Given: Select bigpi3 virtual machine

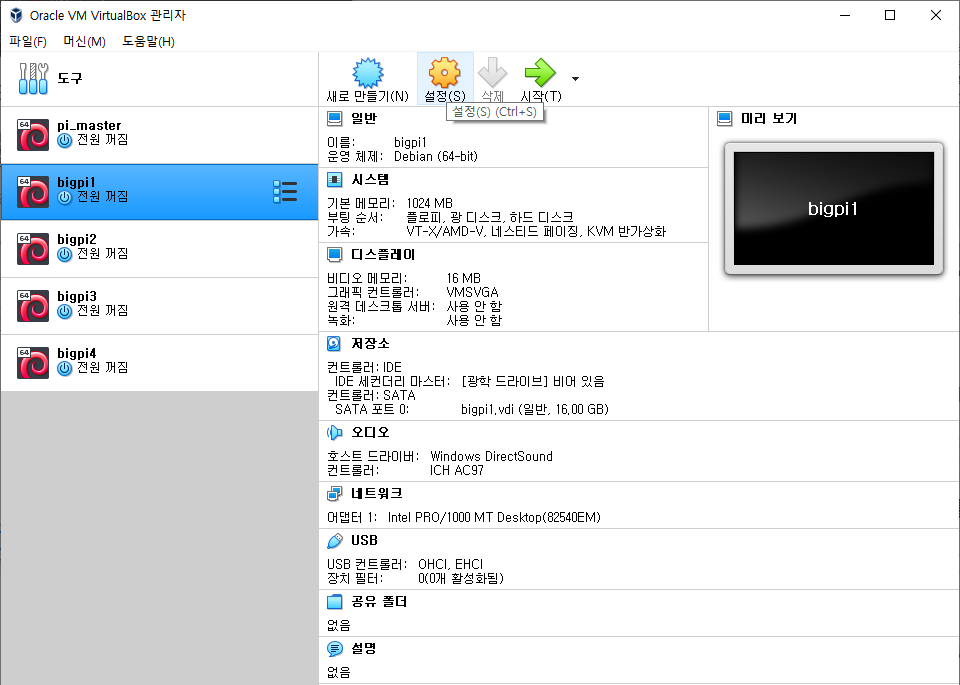Looking at the screenshot, I should pos(159,305).
